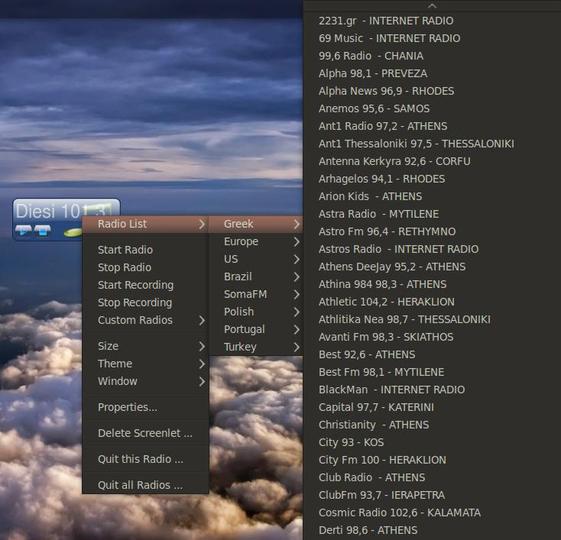Image resolution: width=561 pixels, height=540 pixels.
Task: Select 99,6 Radio - CHANIA
Action: [x=432, y=56]
